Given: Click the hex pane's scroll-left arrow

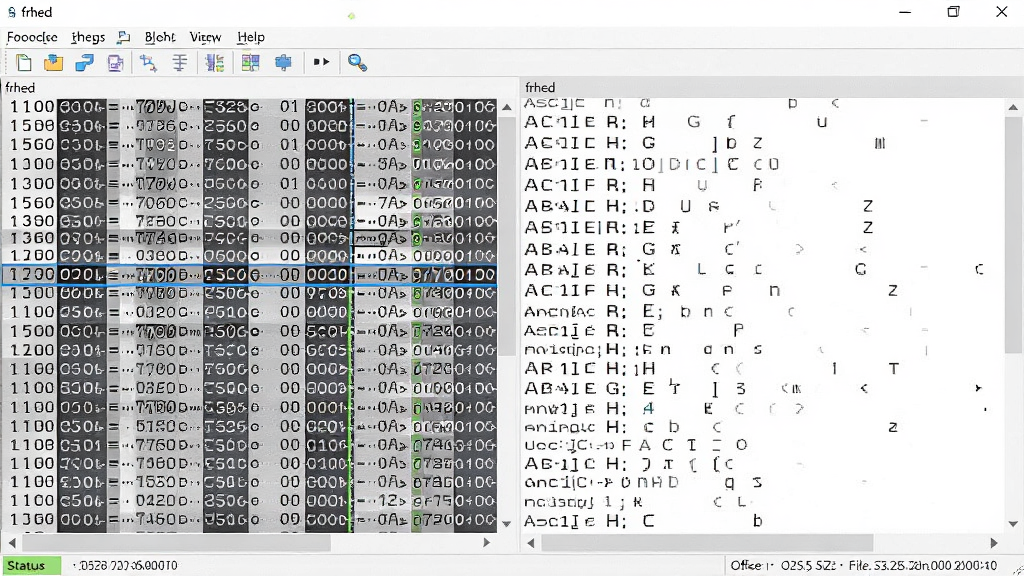Looking at the screenshot, I should click(12, 543).
